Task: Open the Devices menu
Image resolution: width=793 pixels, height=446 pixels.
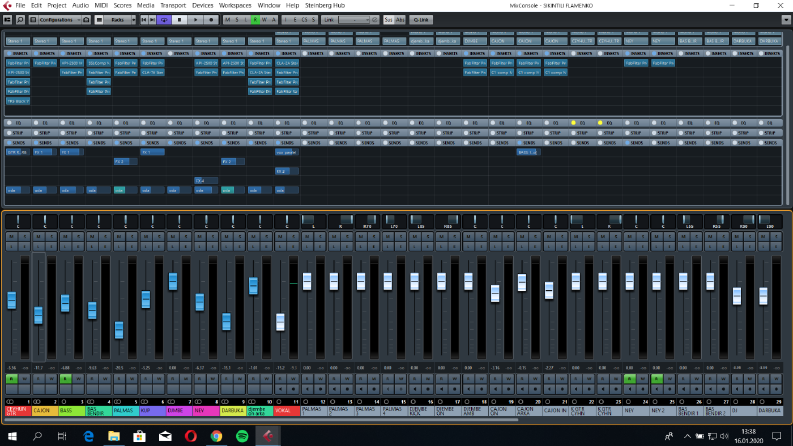Action: [x=202, y=6]
